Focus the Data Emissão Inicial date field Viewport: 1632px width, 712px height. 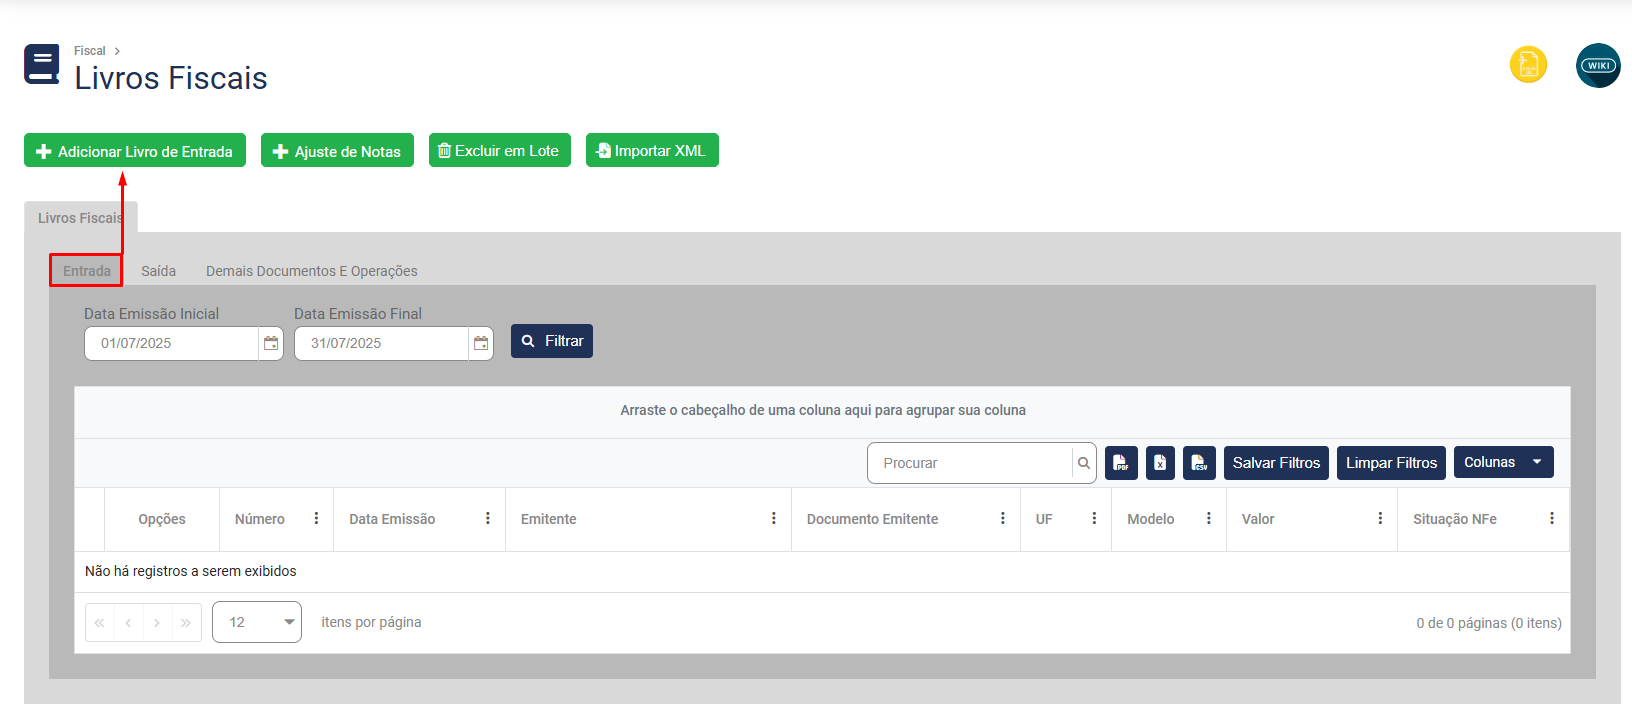[x=171, y=343]
